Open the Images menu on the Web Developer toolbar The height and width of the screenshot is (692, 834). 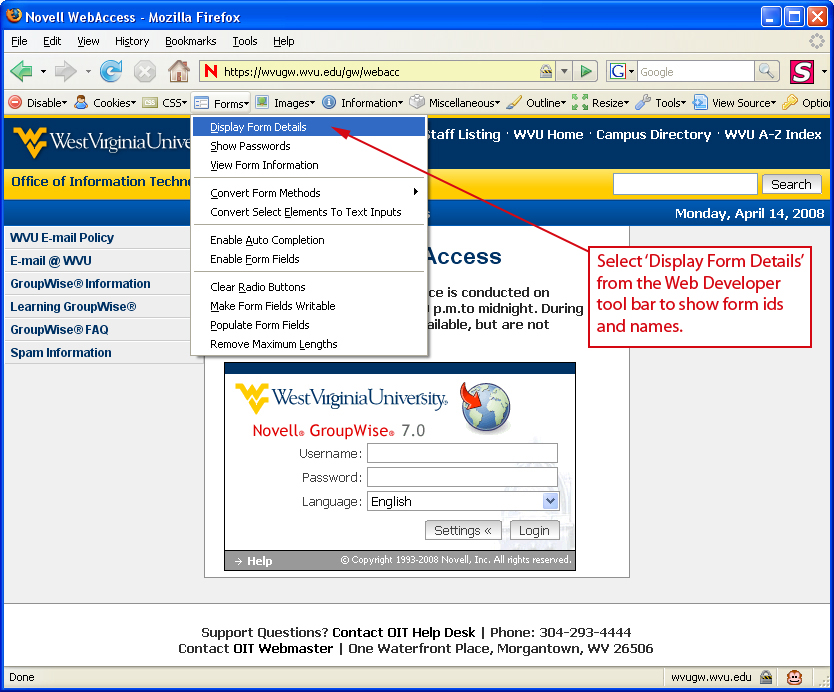[262, 102]
